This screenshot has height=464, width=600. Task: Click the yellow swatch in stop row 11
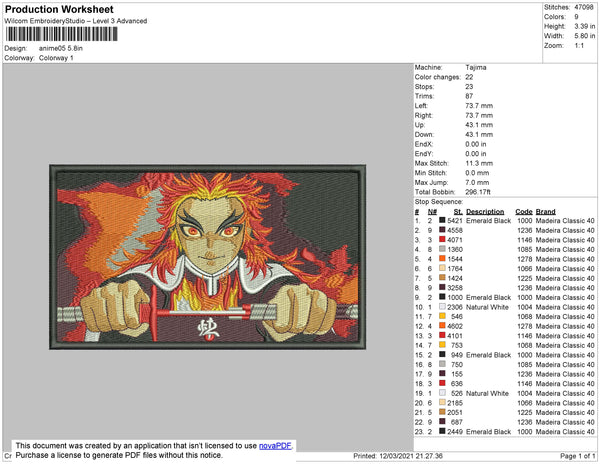tap(442, 316)
